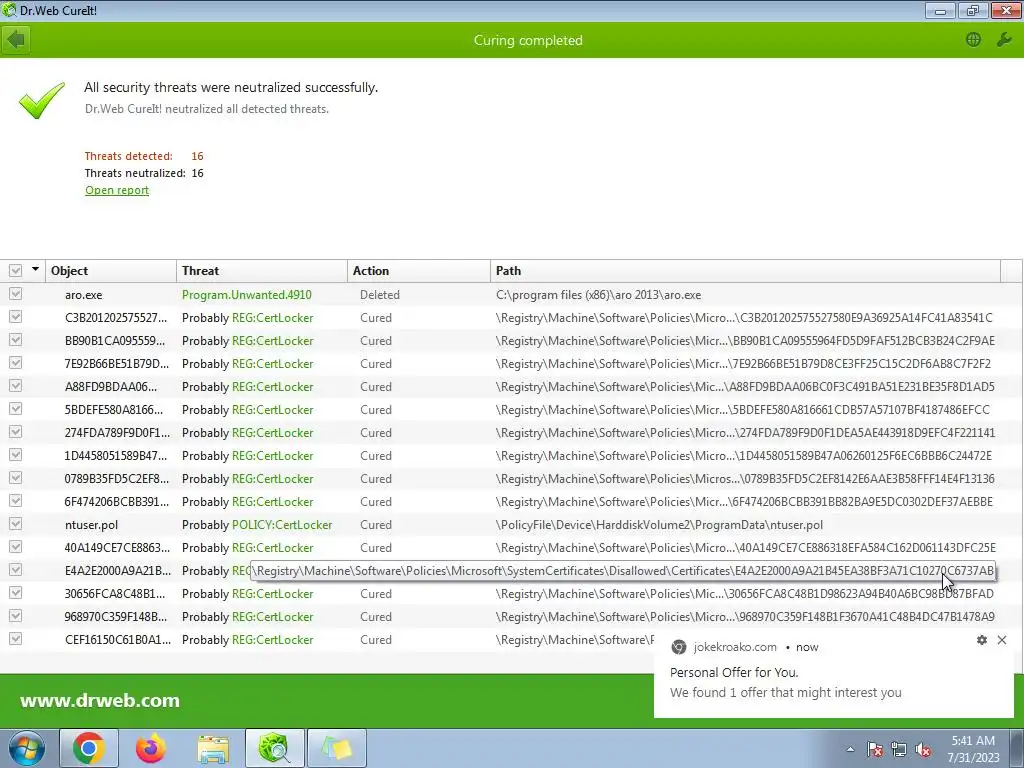Toggle the checkbox for 7E92B66BE51B79D row
Screen dimensions: 1024x768
click(x=16, y=362)
